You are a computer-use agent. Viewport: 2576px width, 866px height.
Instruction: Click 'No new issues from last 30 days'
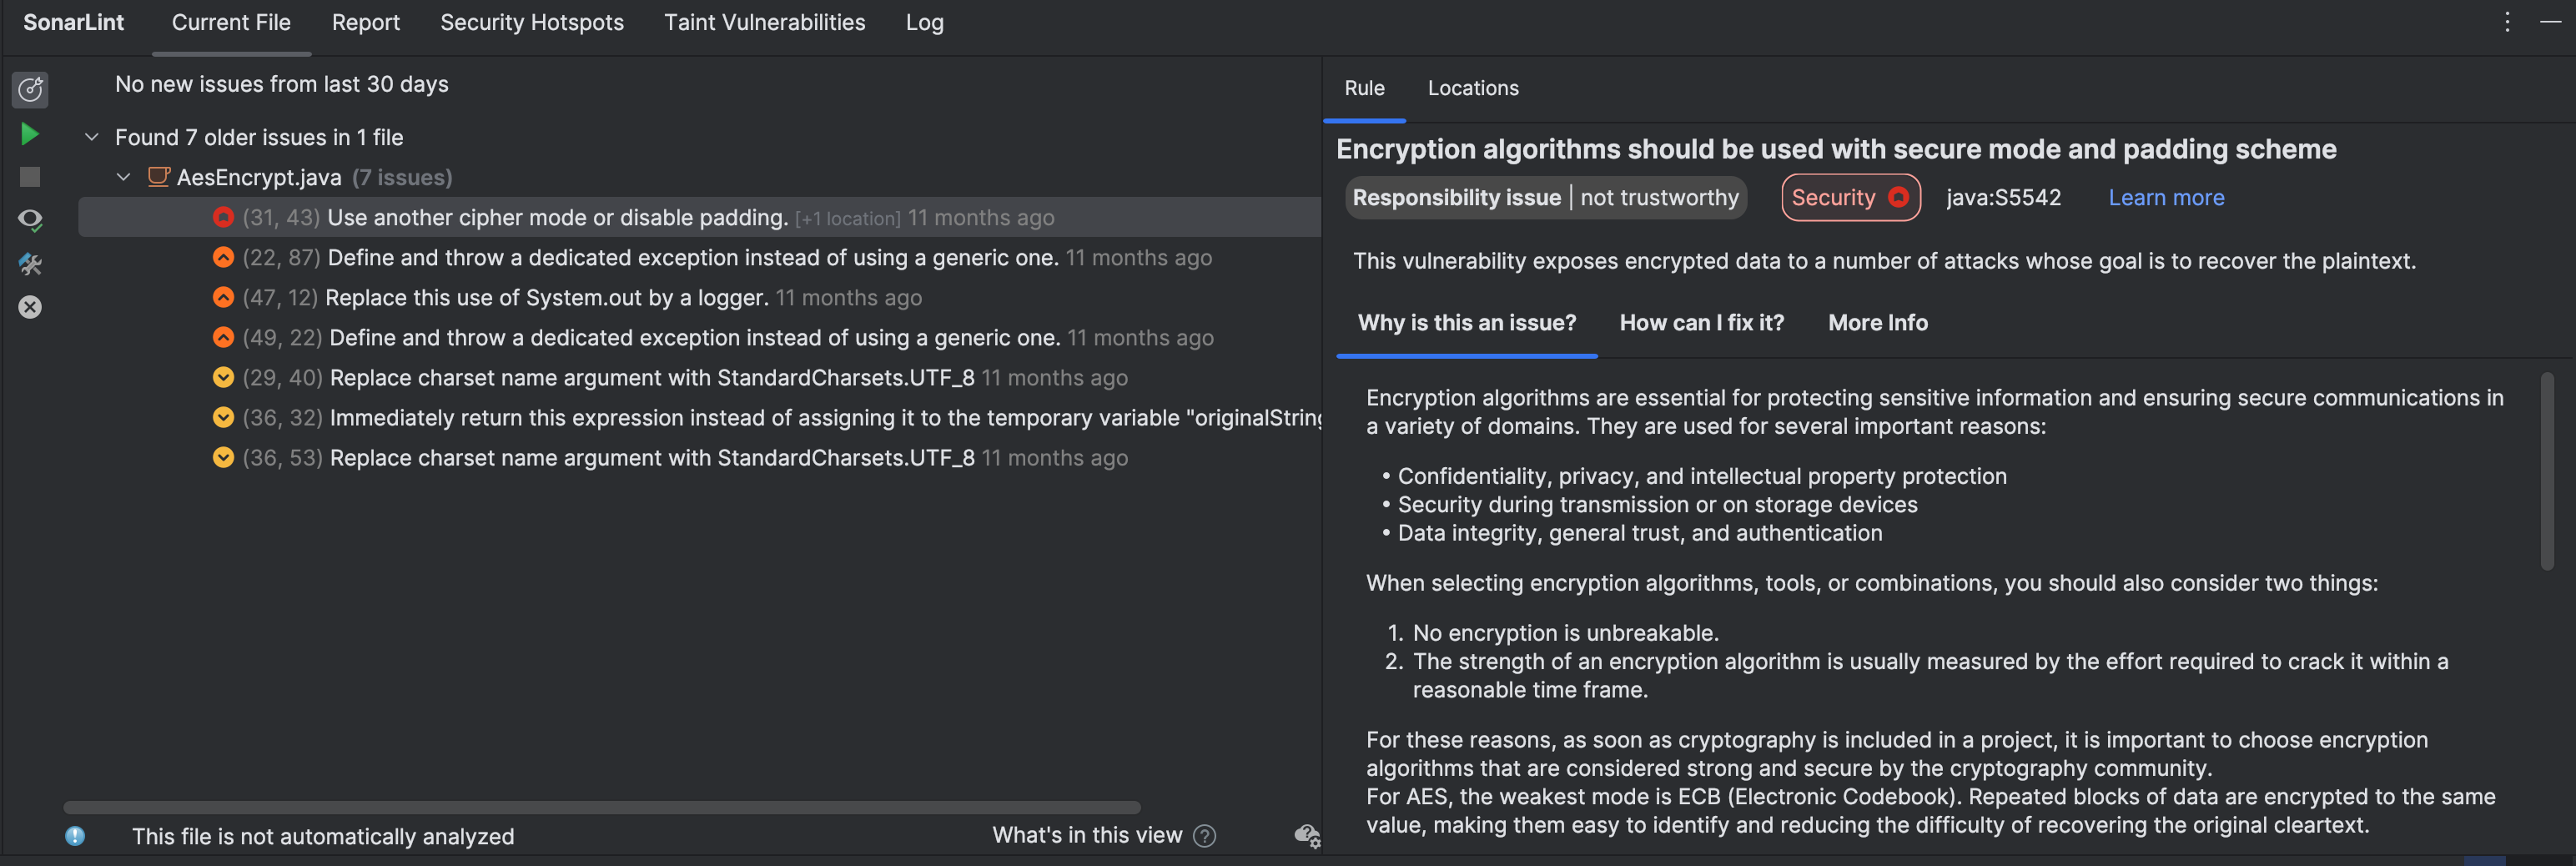(x=282, y=84)
